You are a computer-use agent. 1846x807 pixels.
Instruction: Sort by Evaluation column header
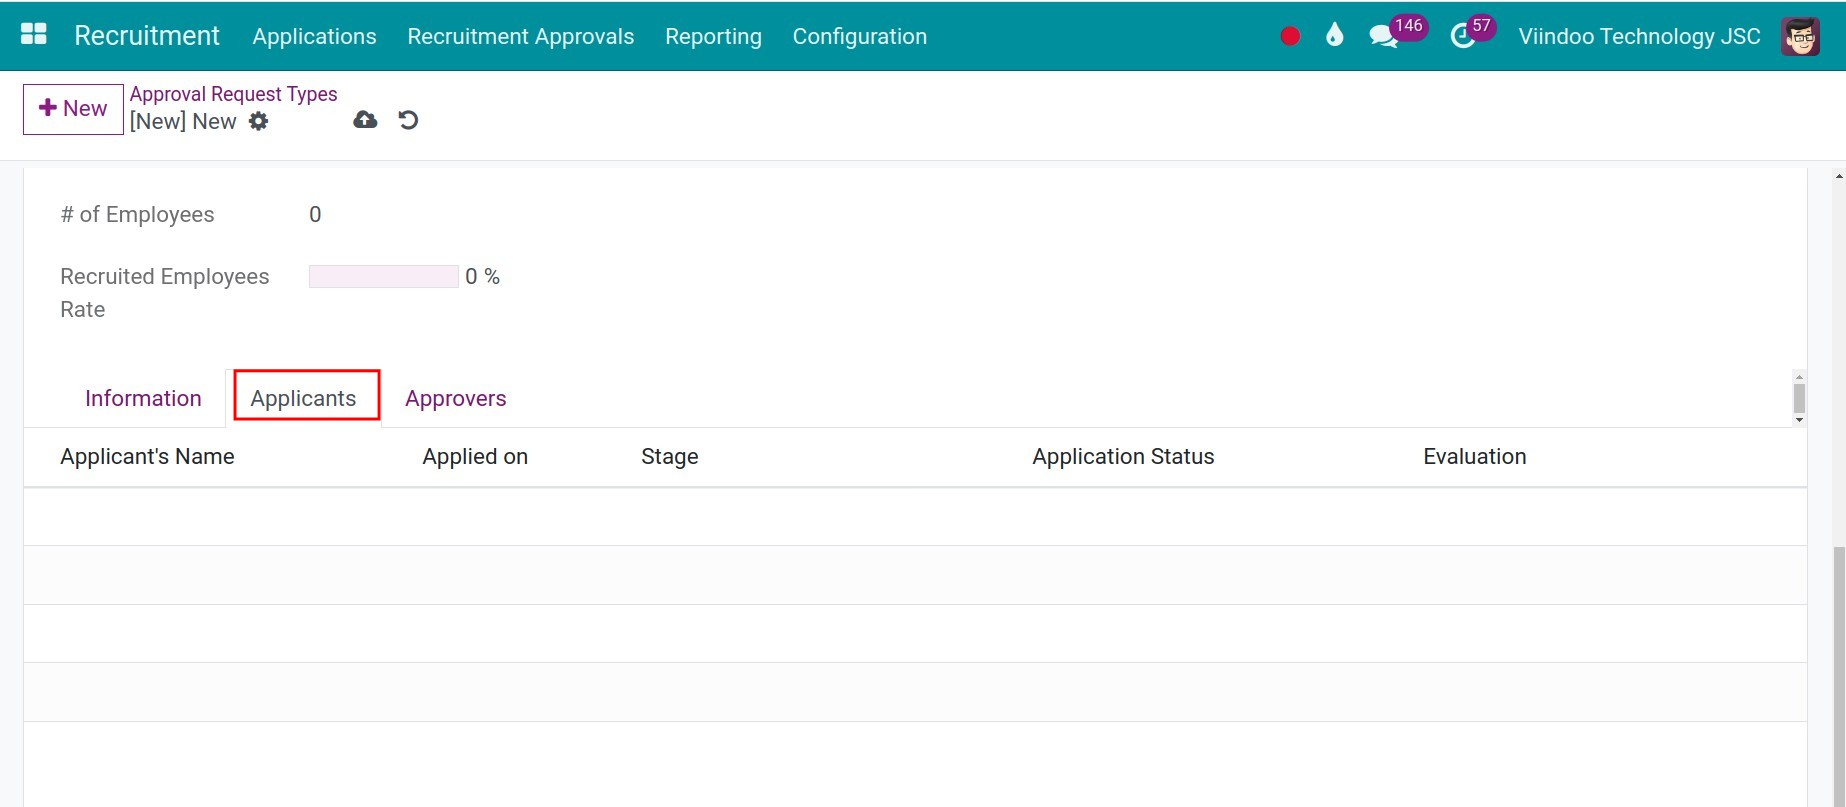point(1475,457)
